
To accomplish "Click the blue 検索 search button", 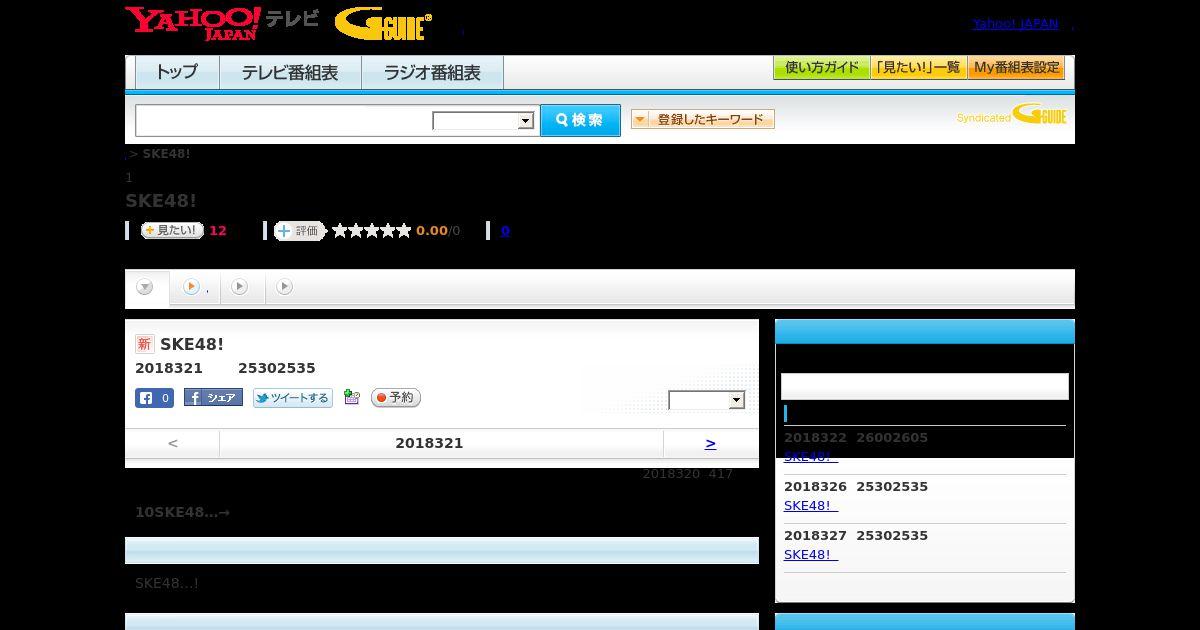I will (x=580, y=120).
